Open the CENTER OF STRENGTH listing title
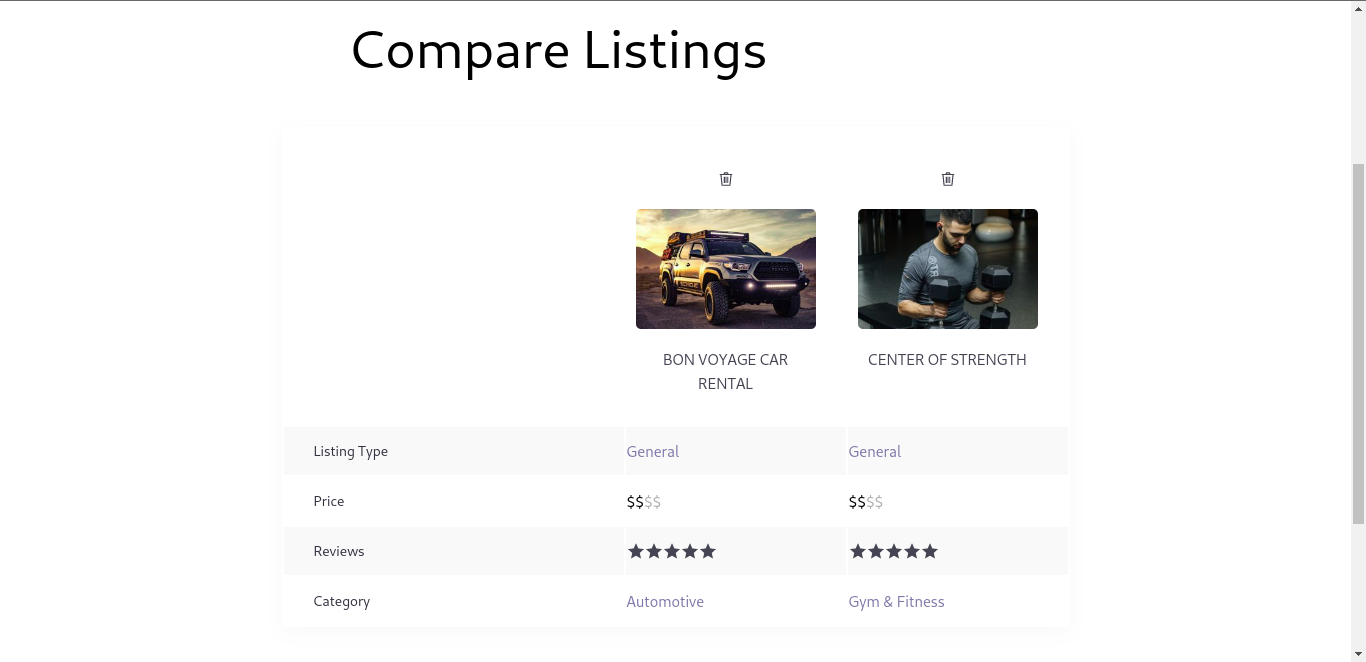The image size is (1366, 662). (947, 360)
